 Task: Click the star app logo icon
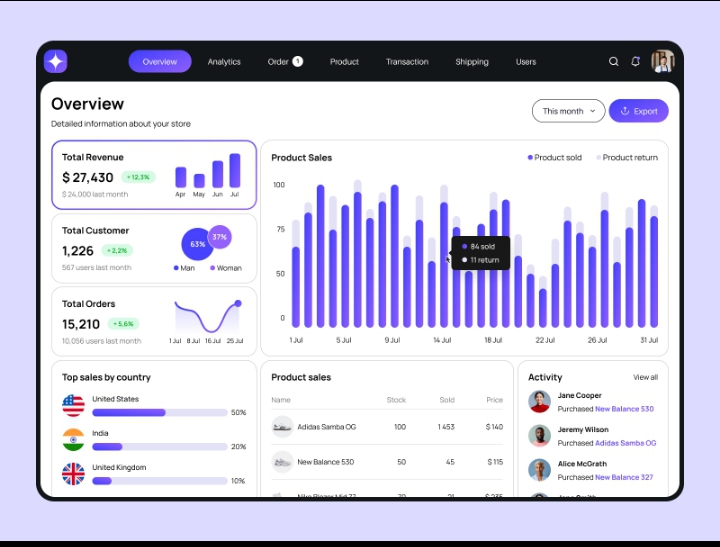click(x=56, y=61)
